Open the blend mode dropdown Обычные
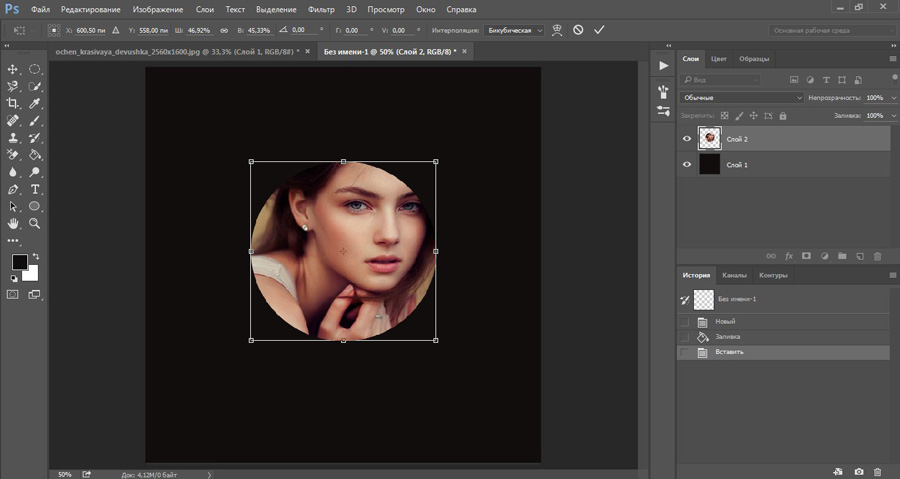The height and width of the screenshot is (479, 900). point(741,98)
